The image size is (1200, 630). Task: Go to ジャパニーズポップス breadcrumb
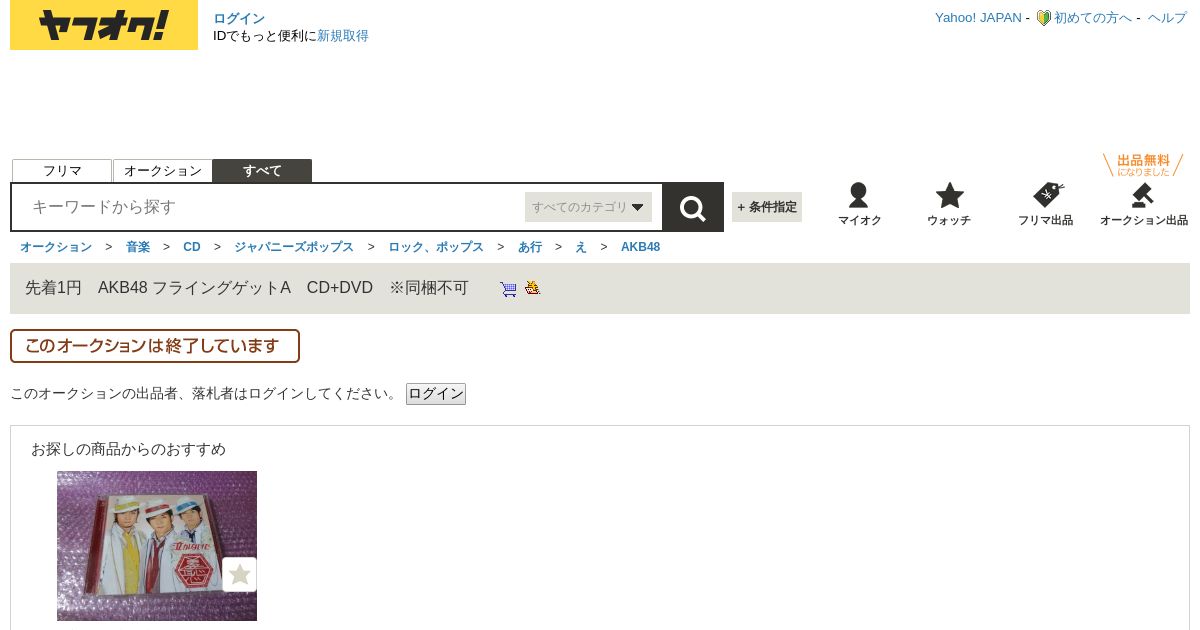[x=294, y=247]
